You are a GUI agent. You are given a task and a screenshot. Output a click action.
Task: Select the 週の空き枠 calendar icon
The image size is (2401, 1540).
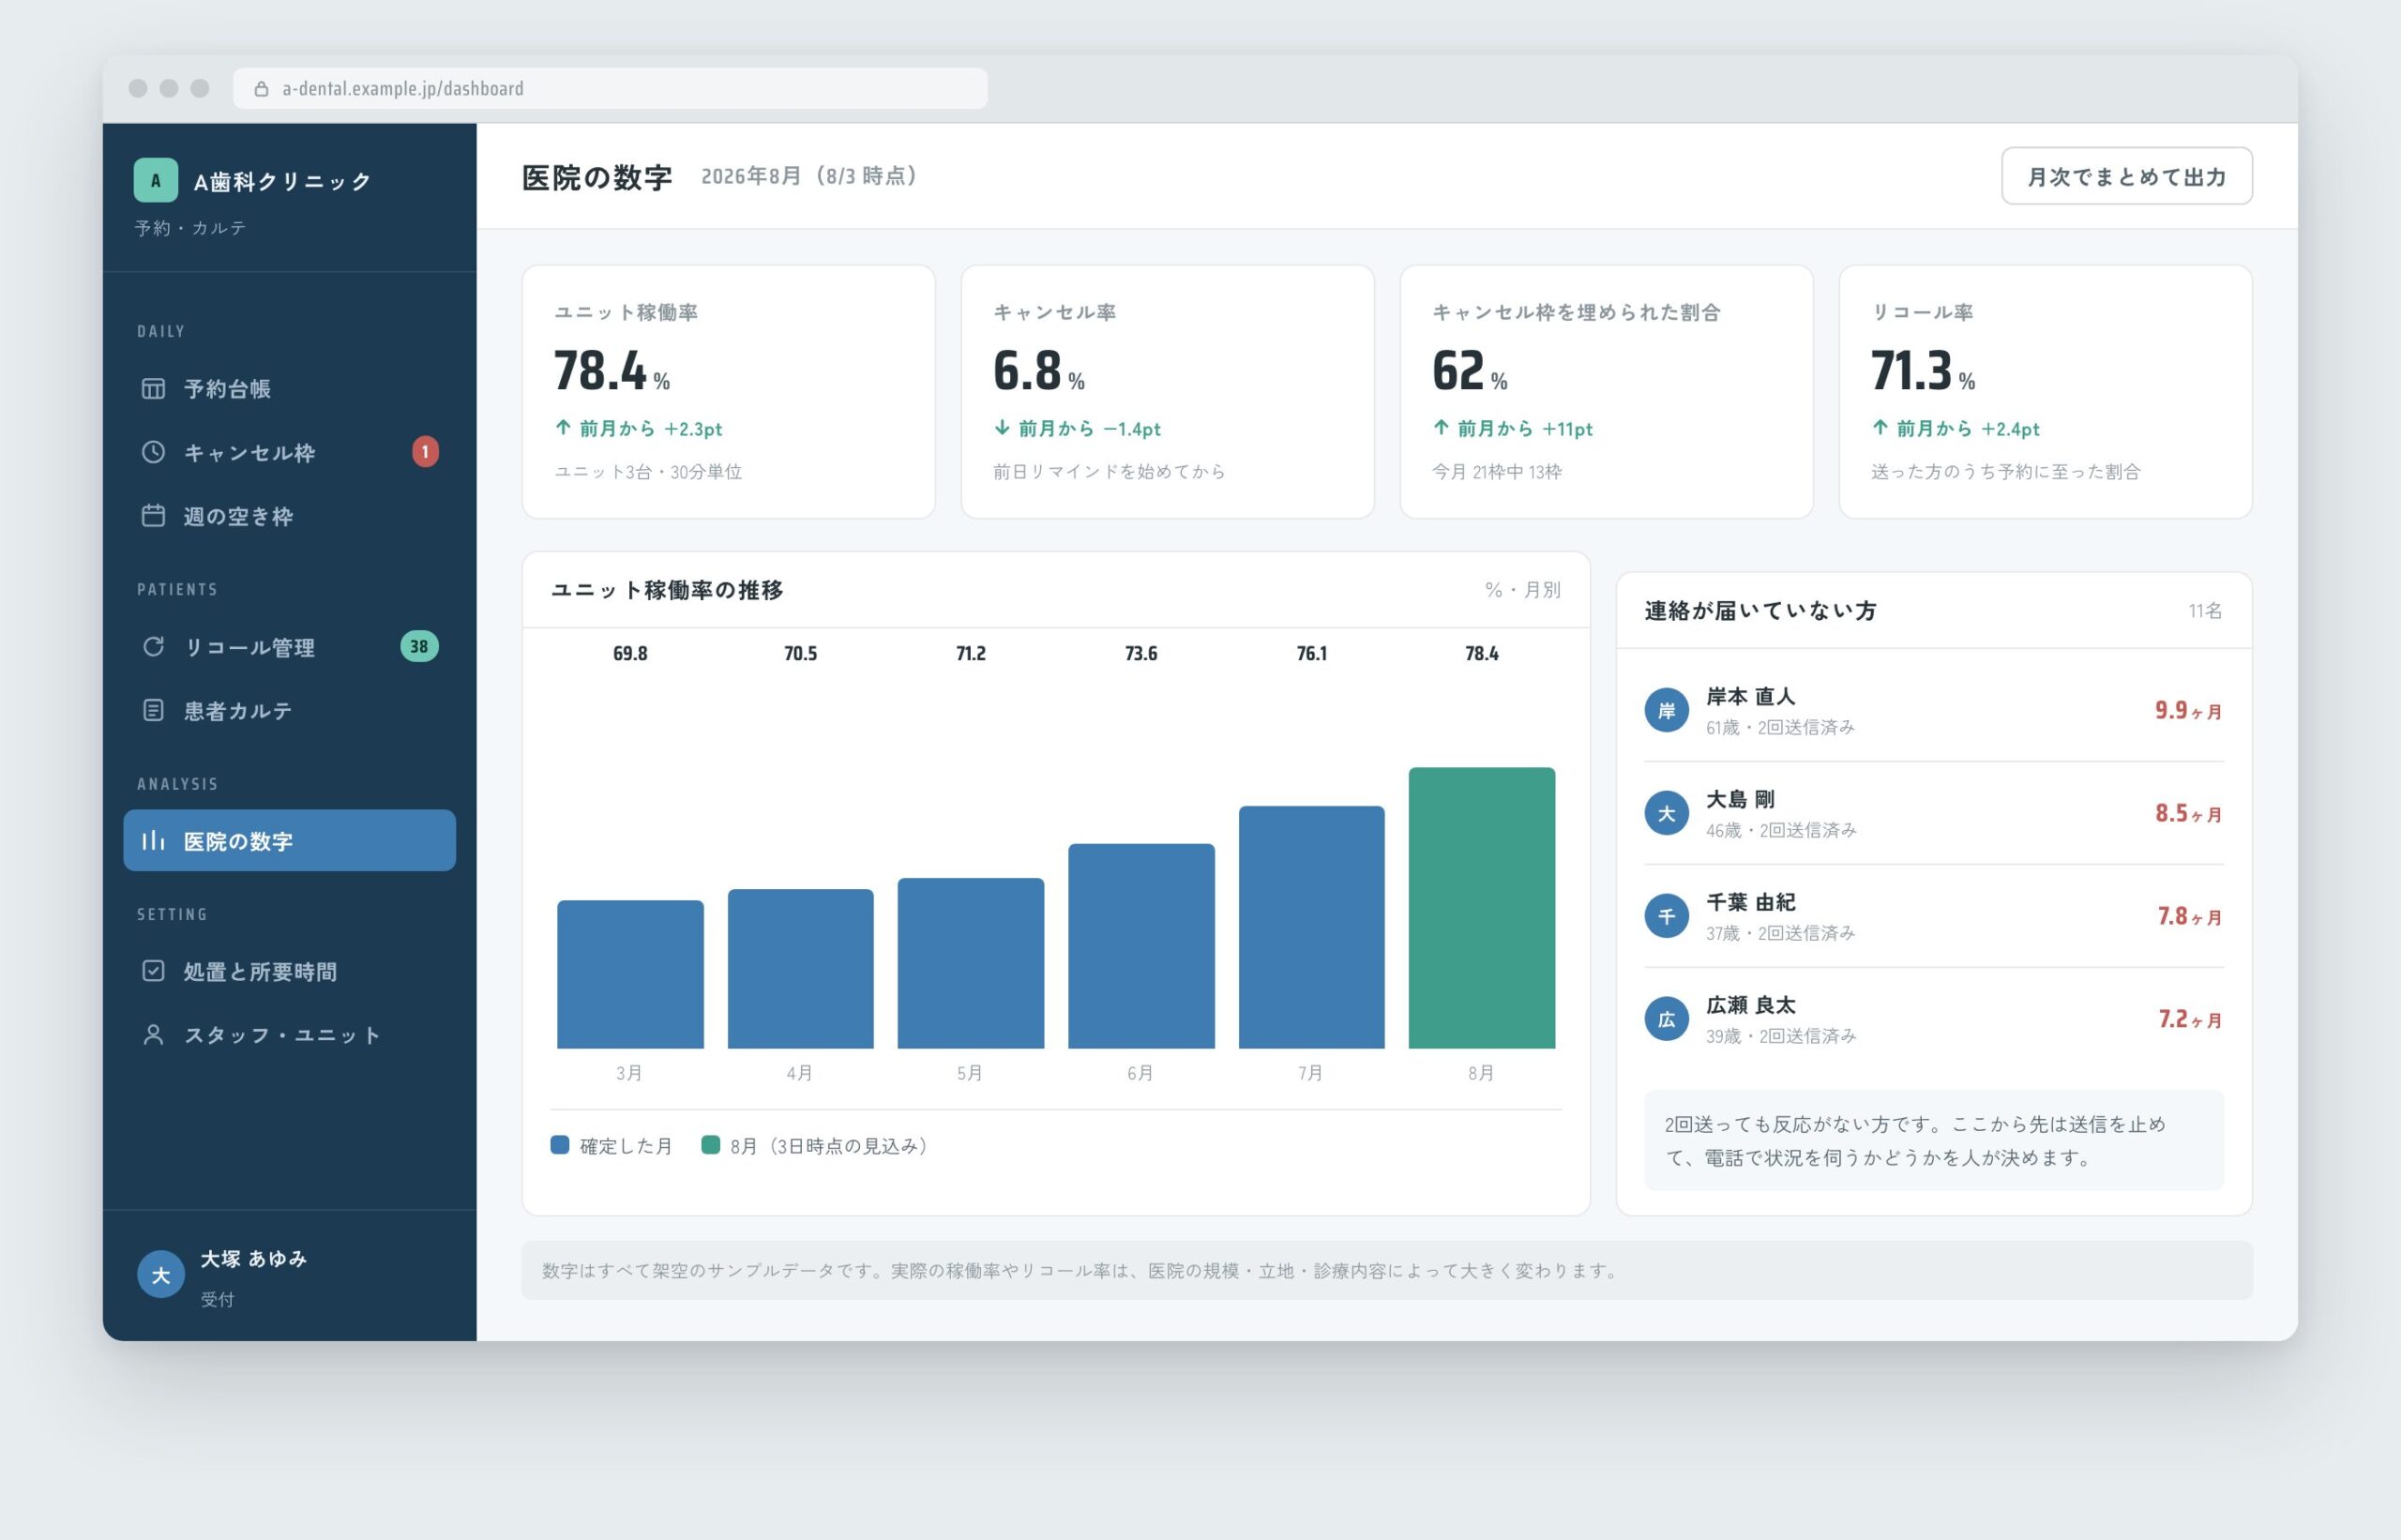[153, 516]
